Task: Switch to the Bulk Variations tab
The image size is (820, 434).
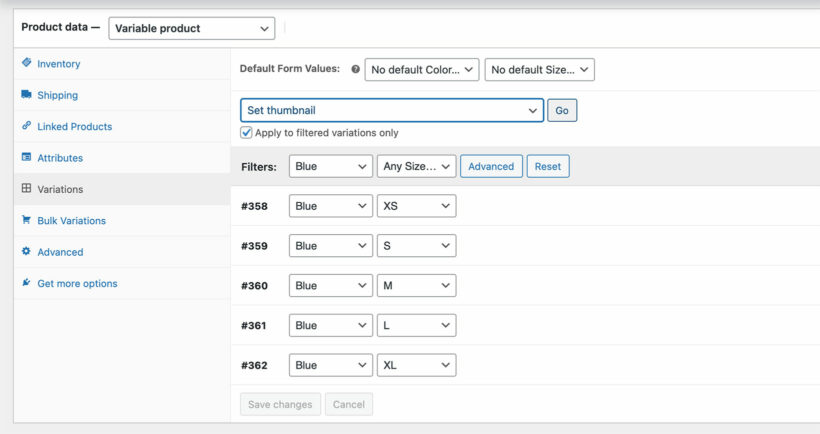Action: pos(71,221)
